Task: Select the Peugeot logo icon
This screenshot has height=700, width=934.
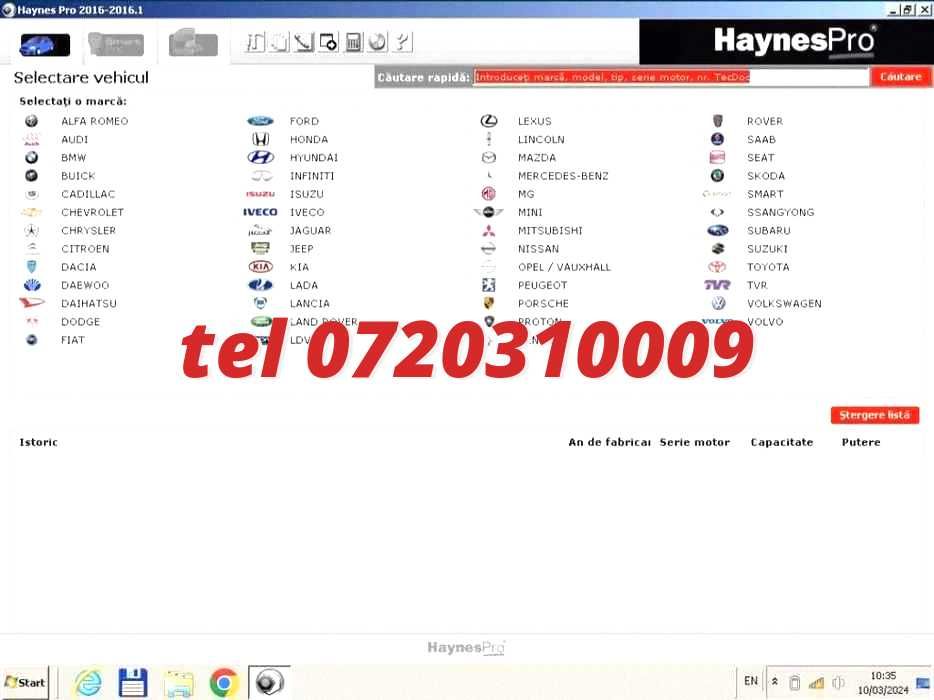Action: point(488,285)
